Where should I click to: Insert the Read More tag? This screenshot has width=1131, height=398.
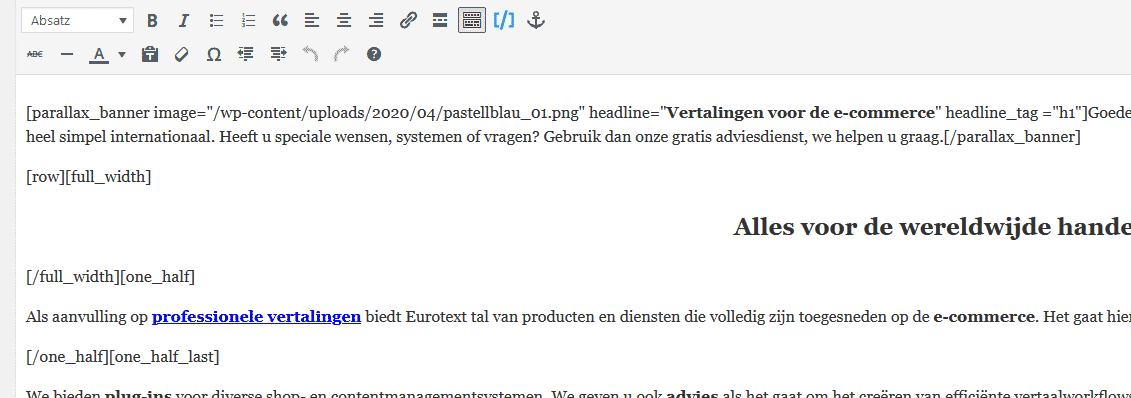440,21
